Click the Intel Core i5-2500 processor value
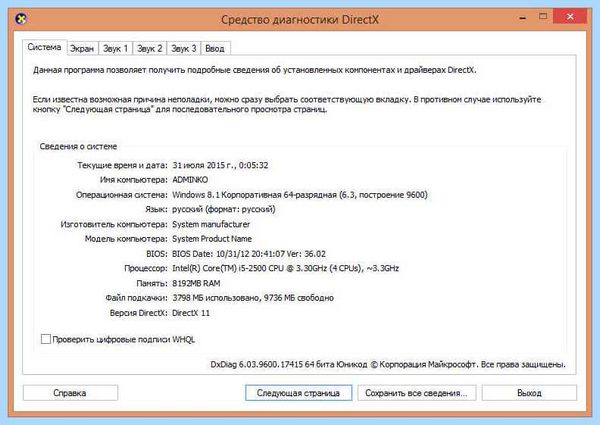This screenshot has width=600, height=425. pos(285,268)
